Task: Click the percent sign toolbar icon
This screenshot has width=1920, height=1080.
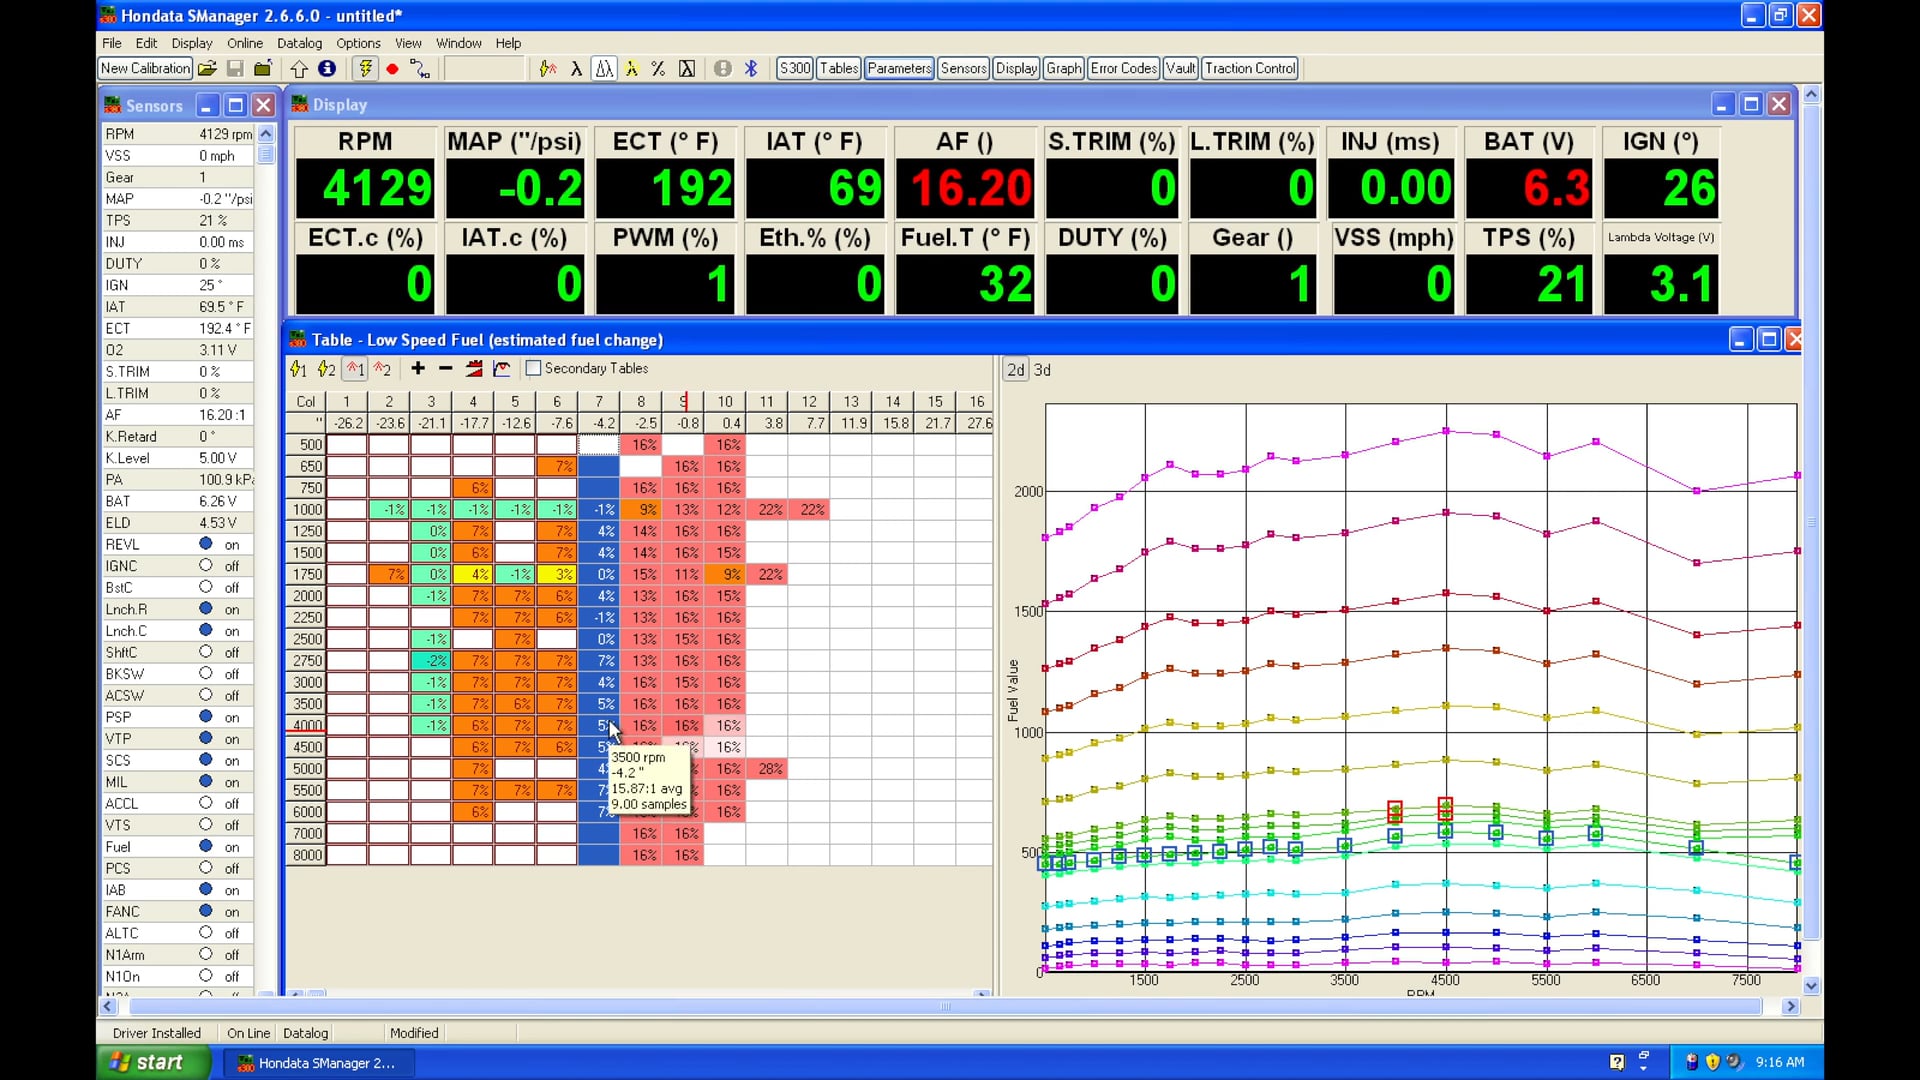Action: pyautogui.click(x=658, y=69)
